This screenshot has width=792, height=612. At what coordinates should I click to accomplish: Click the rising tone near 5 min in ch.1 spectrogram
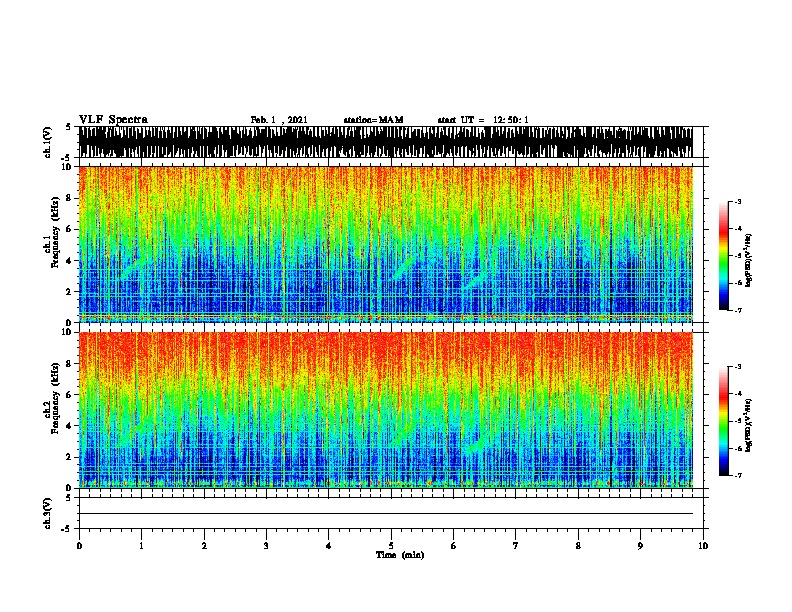click(x=405, y=266)
